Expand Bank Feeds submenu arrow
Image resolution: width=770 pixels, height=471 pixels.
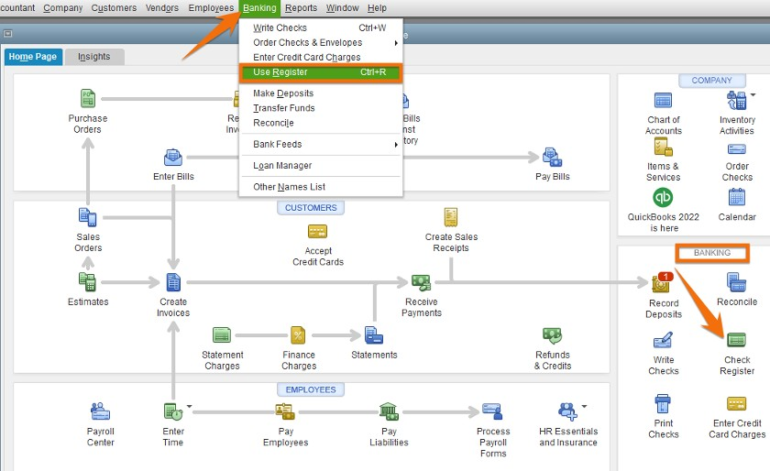click(396, 144)
